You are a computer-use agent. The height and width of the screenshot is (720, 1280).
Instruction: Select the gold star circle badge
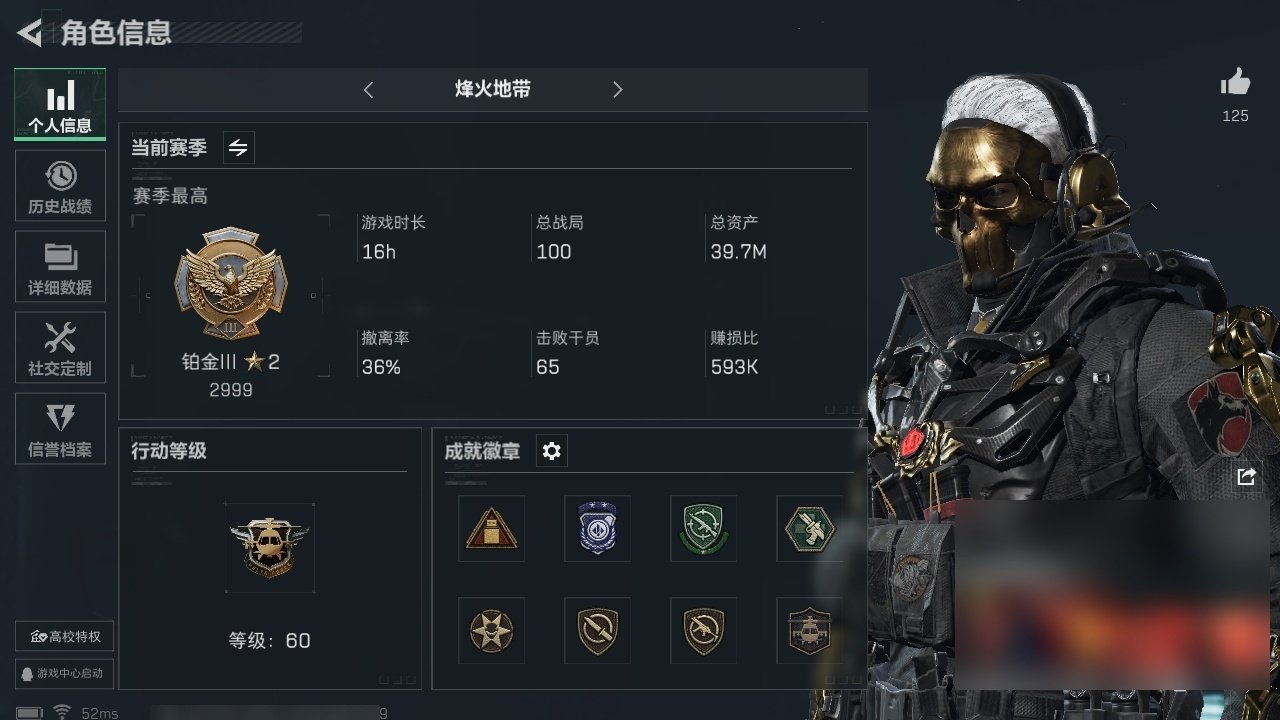(492, 631)
